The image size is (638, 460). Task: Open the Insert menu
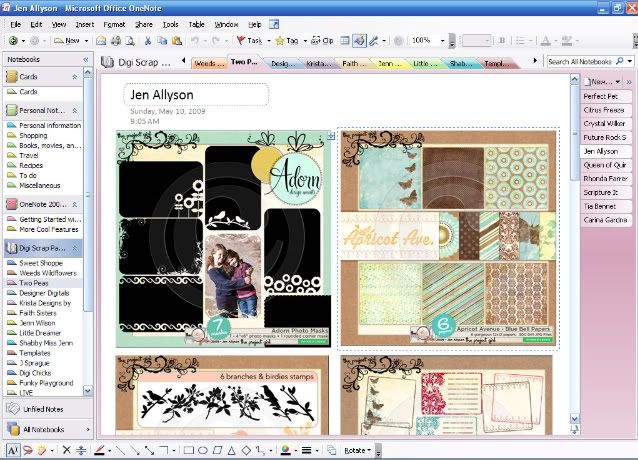pyautogui.click(x=85, y=24)
